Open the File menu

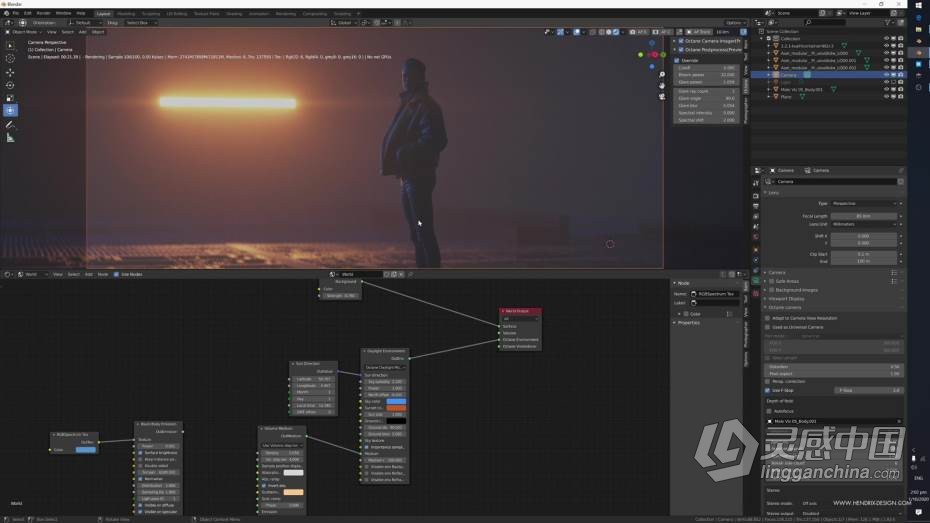pos(16,13)
